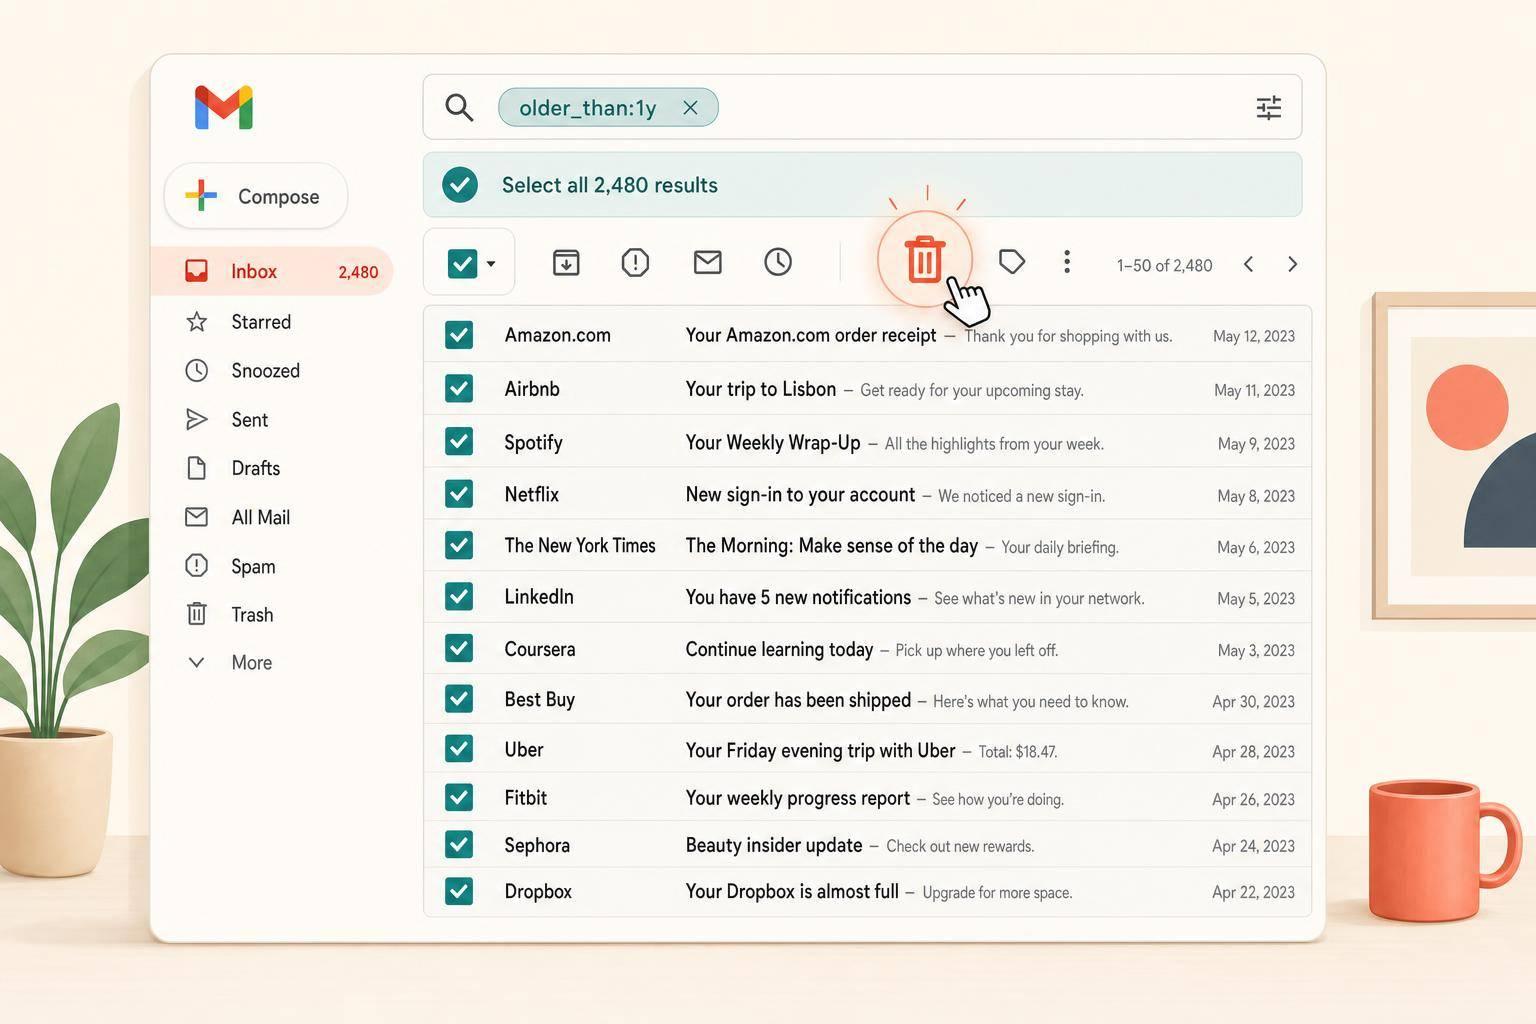Uncheck the Uber email checkbox

pos(459,748)
